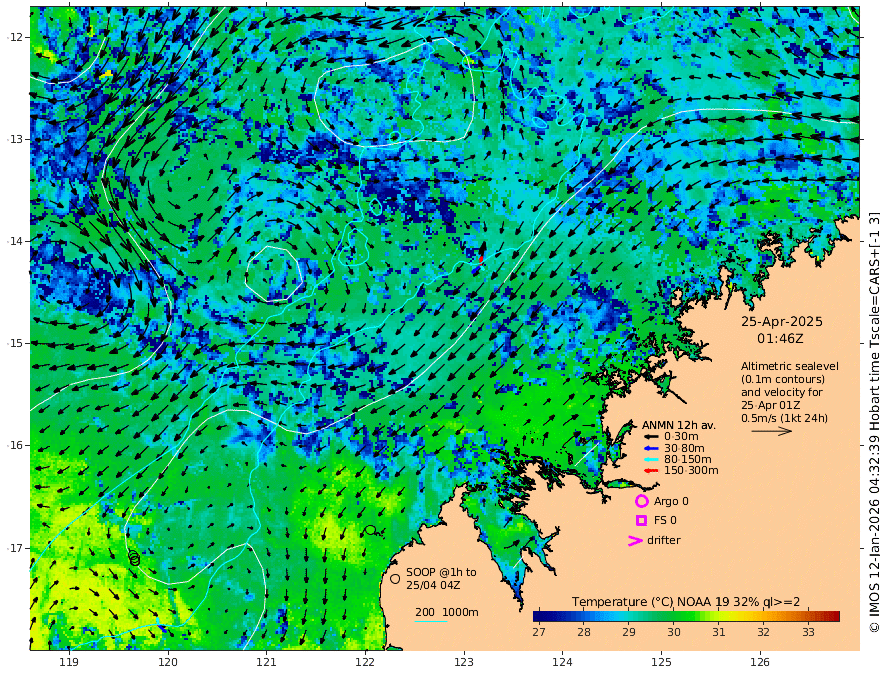Click the dark blue colorbar end at 27
The width and height of the screenshot is (880, 680).
[x=539, y=616]
